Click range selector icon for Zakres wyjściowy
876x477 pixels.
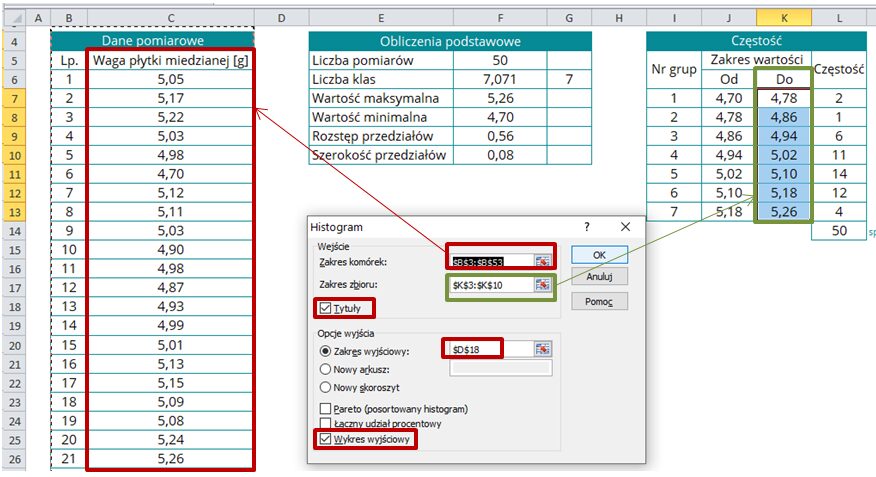543,348
